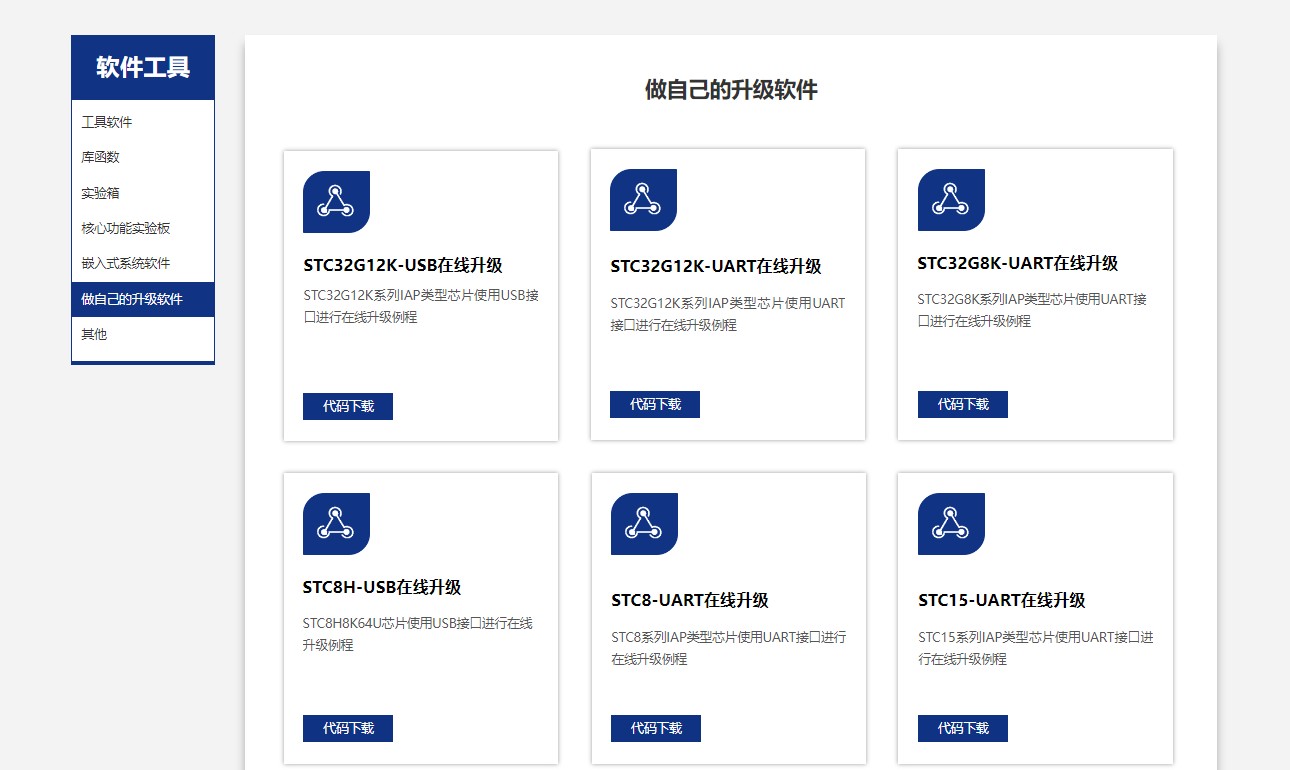The image size is (1290, 770).
Task: Go to 实验箱 section
Action: (x=143, y=193)
